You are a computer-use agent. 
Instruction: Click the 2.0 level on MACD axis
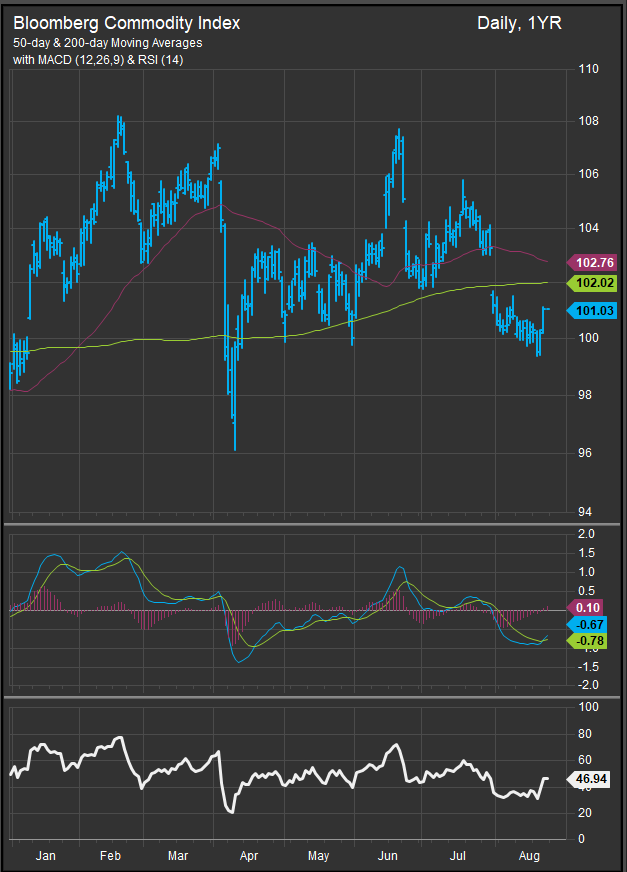[x=587, y=533]
